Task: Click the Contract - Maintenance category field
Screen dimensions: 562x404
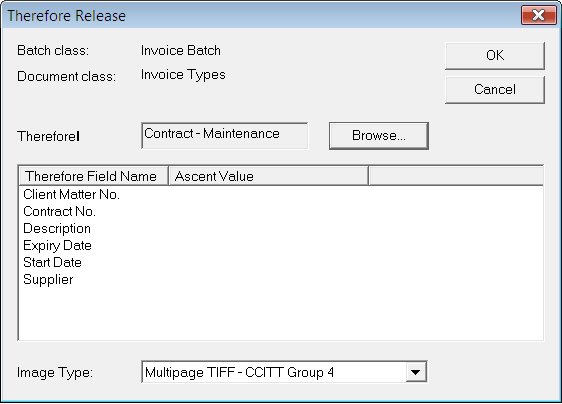Action: click(x=225, y=136)
